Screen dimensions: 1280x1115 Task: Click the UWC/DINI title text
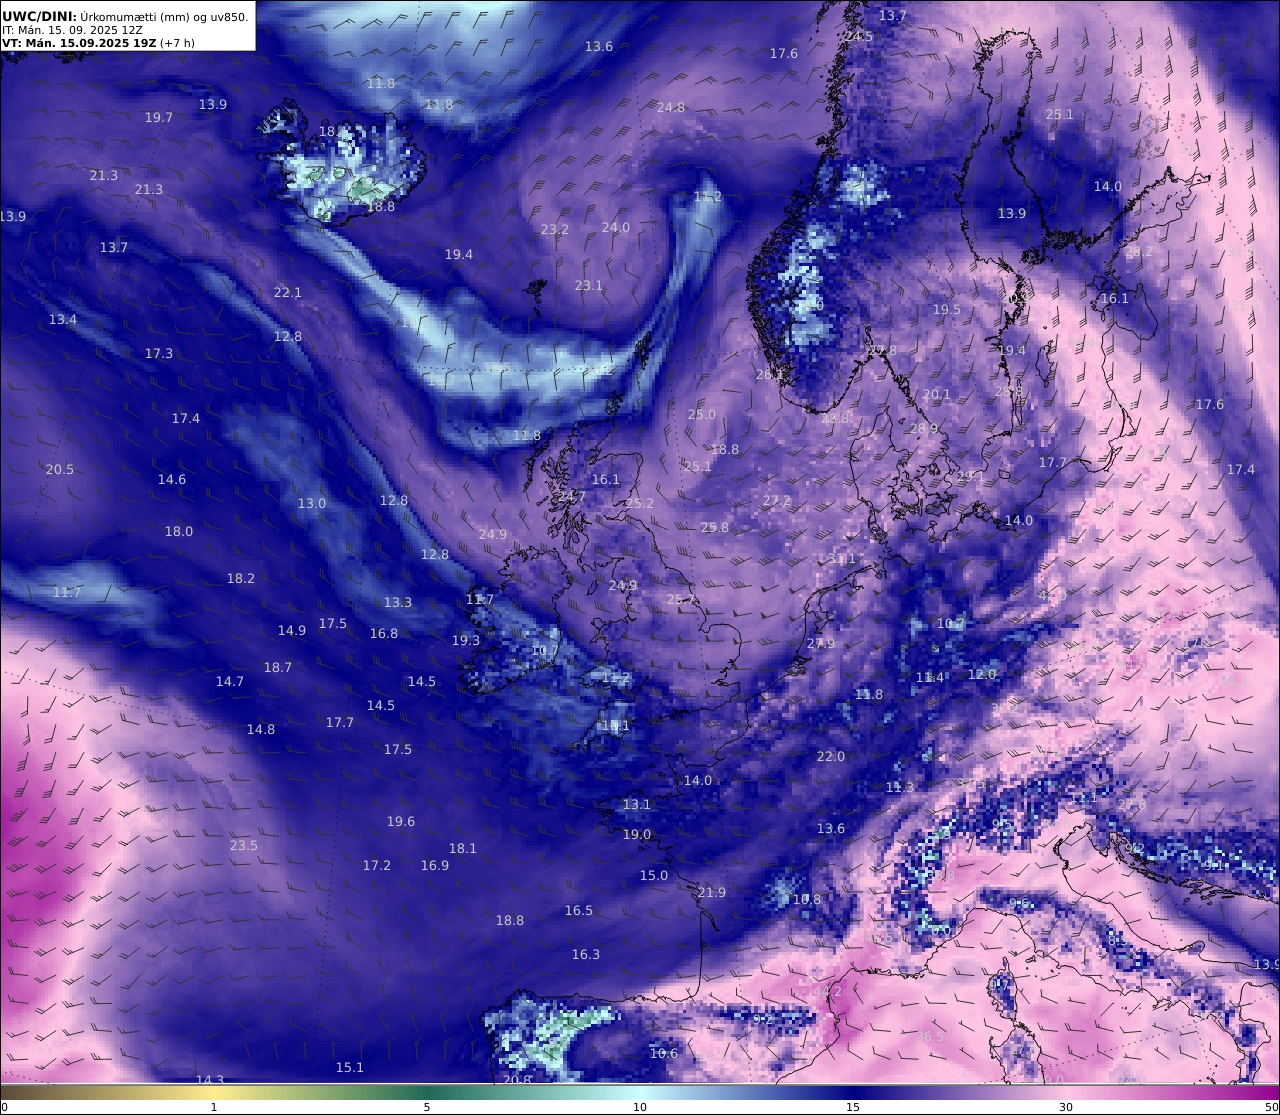[125, 16]
